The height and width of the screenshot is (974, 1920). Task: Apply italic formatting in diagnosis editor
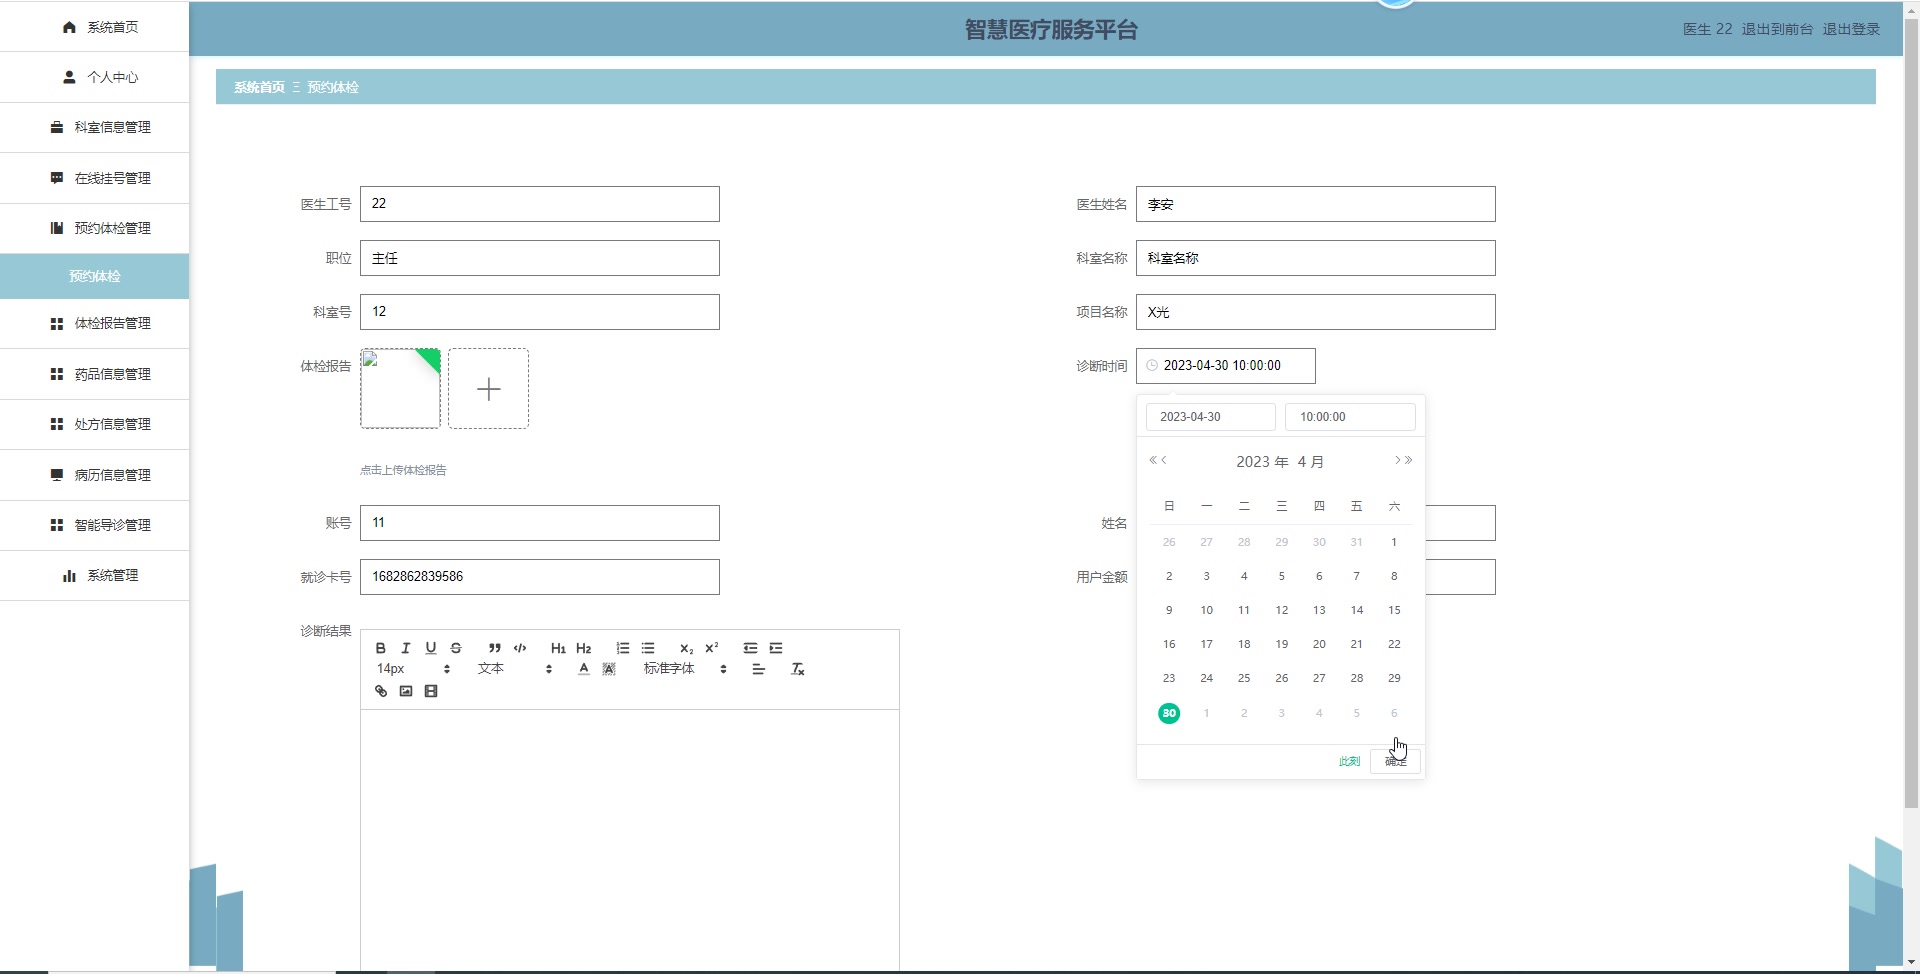point(406,648)
